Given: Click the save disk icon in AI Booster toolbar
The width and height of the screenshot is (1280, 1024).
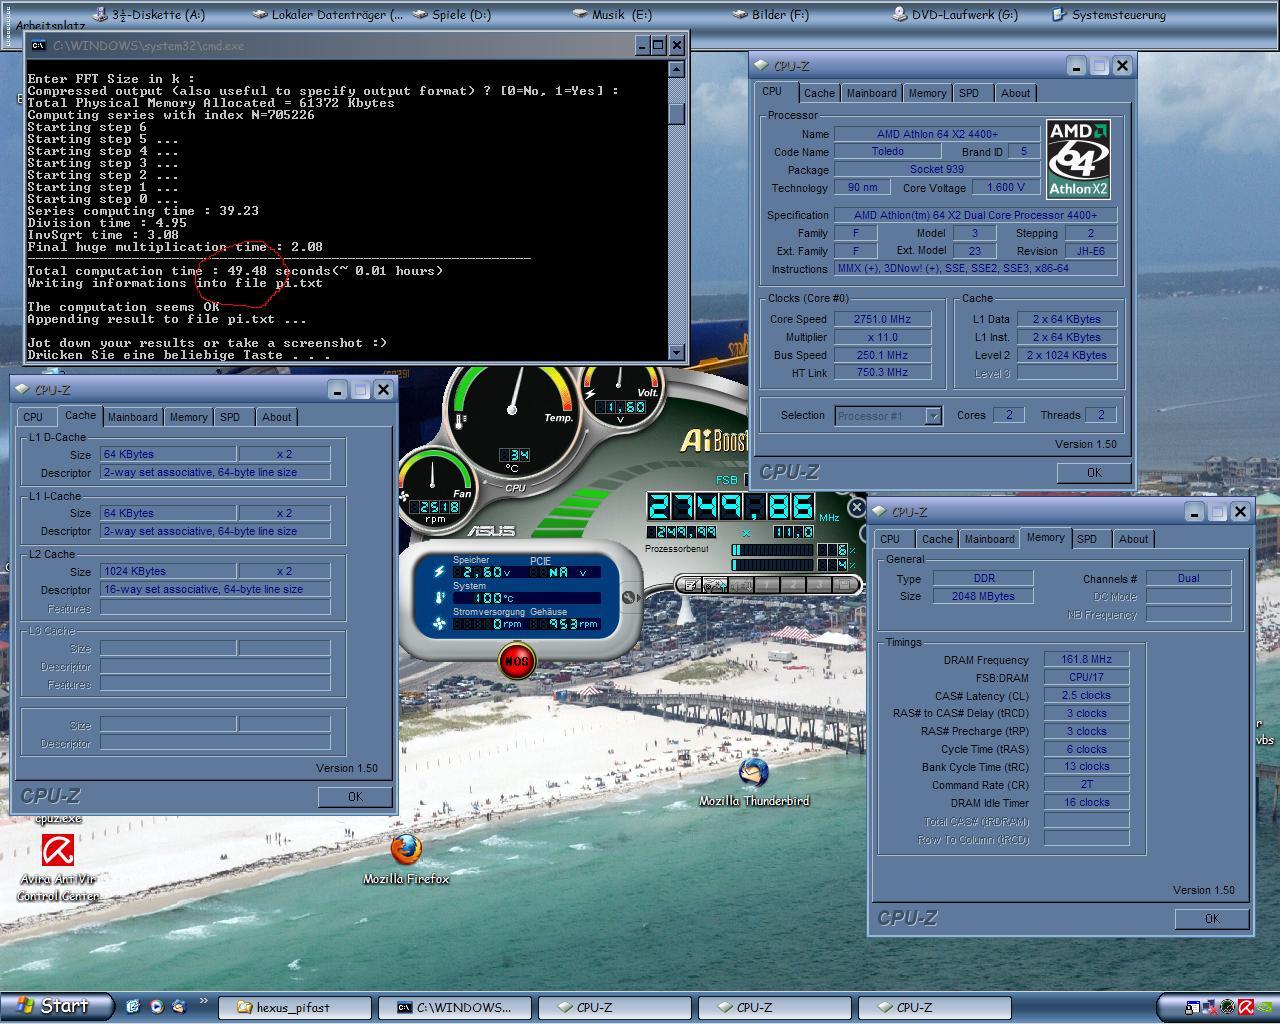Looking at the screenshot, I should [845, 584].
